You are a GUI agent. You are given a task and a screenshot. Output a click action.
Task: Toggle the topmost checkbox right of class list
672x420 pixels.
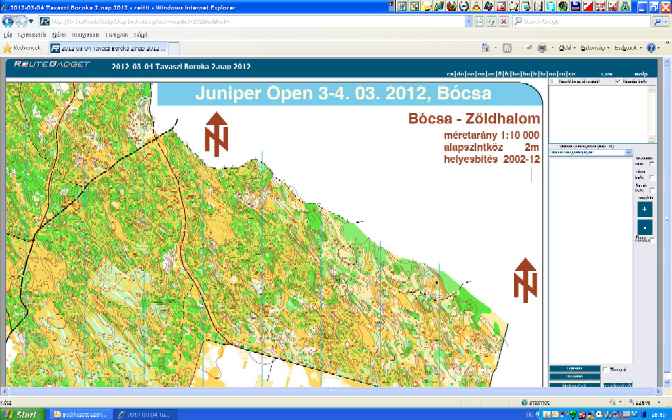[x=651, y=163]
